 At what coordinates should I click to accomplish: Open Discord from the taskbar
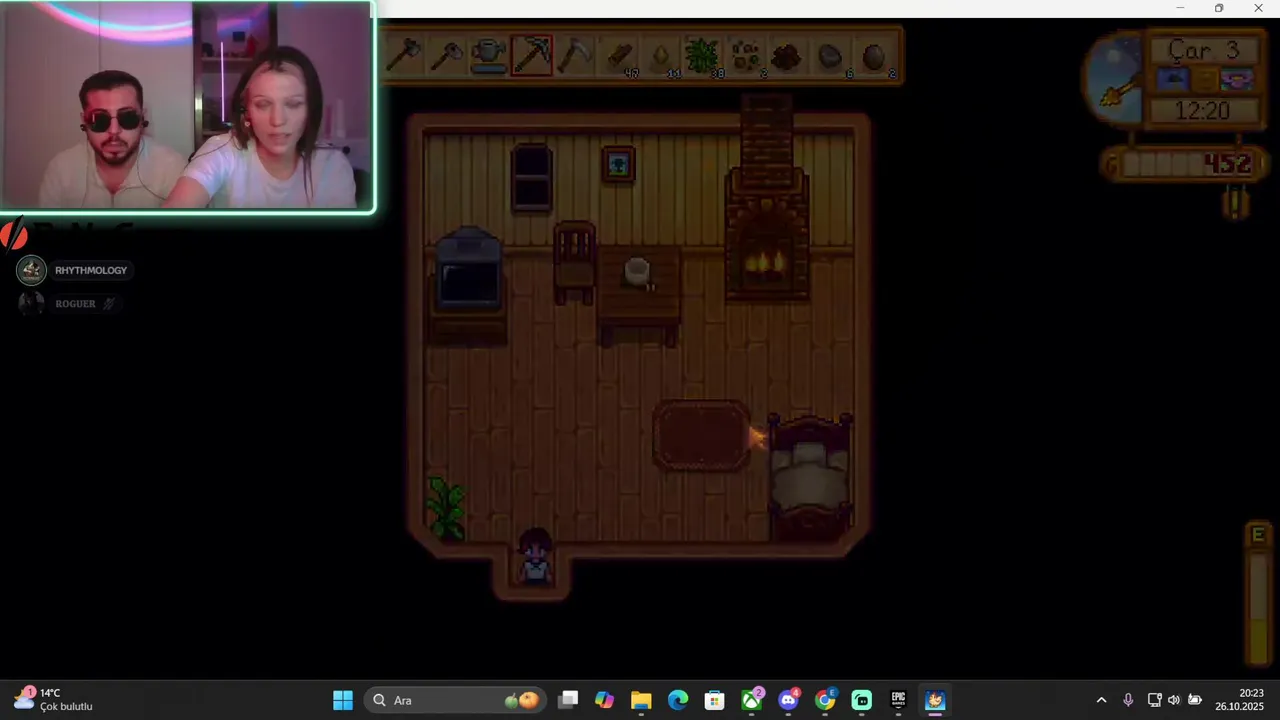coord(788,700)
